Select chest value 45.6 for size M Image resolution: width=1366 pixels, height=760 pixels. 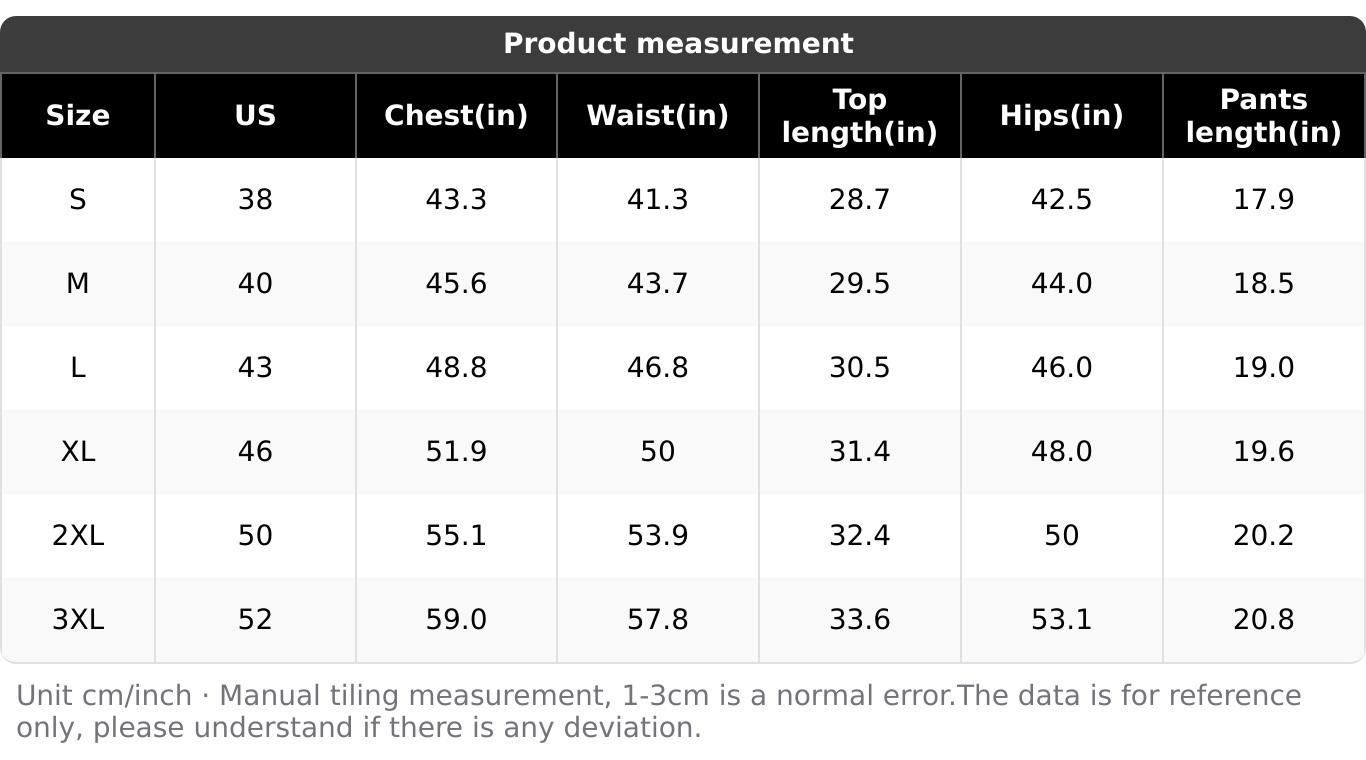point(456,284)
